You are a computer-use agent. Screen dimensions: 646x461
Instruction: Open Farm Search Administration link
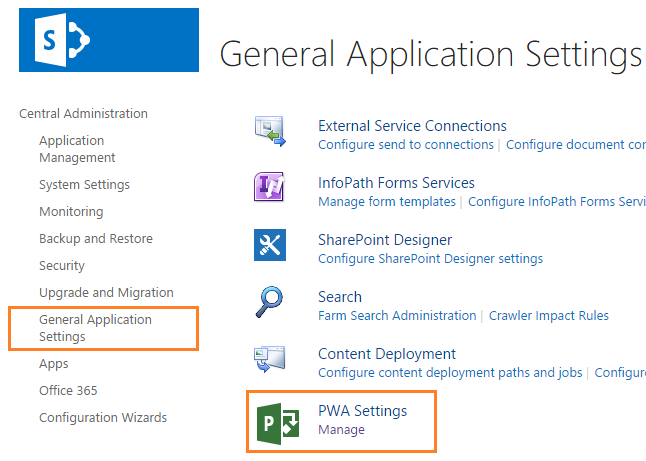(x=397, y=316)
